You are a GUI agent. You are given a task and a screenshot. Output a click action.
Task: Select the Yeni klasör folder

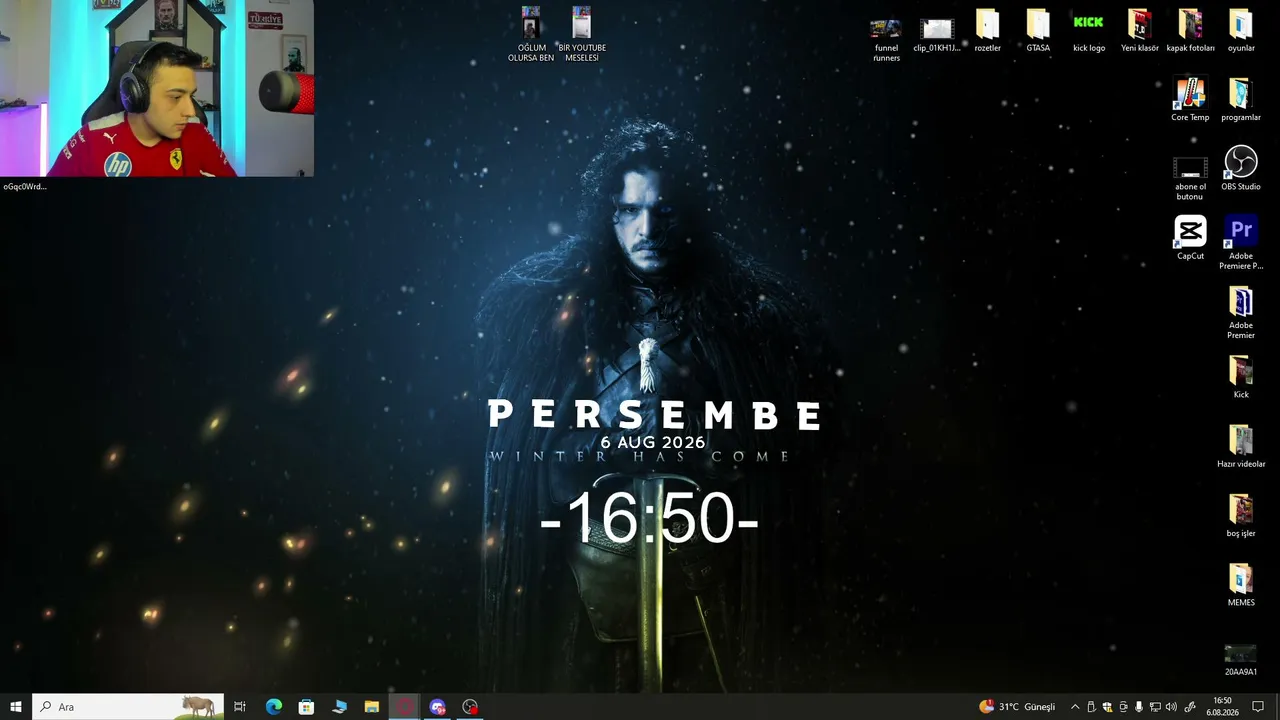tap(1140, 32)
